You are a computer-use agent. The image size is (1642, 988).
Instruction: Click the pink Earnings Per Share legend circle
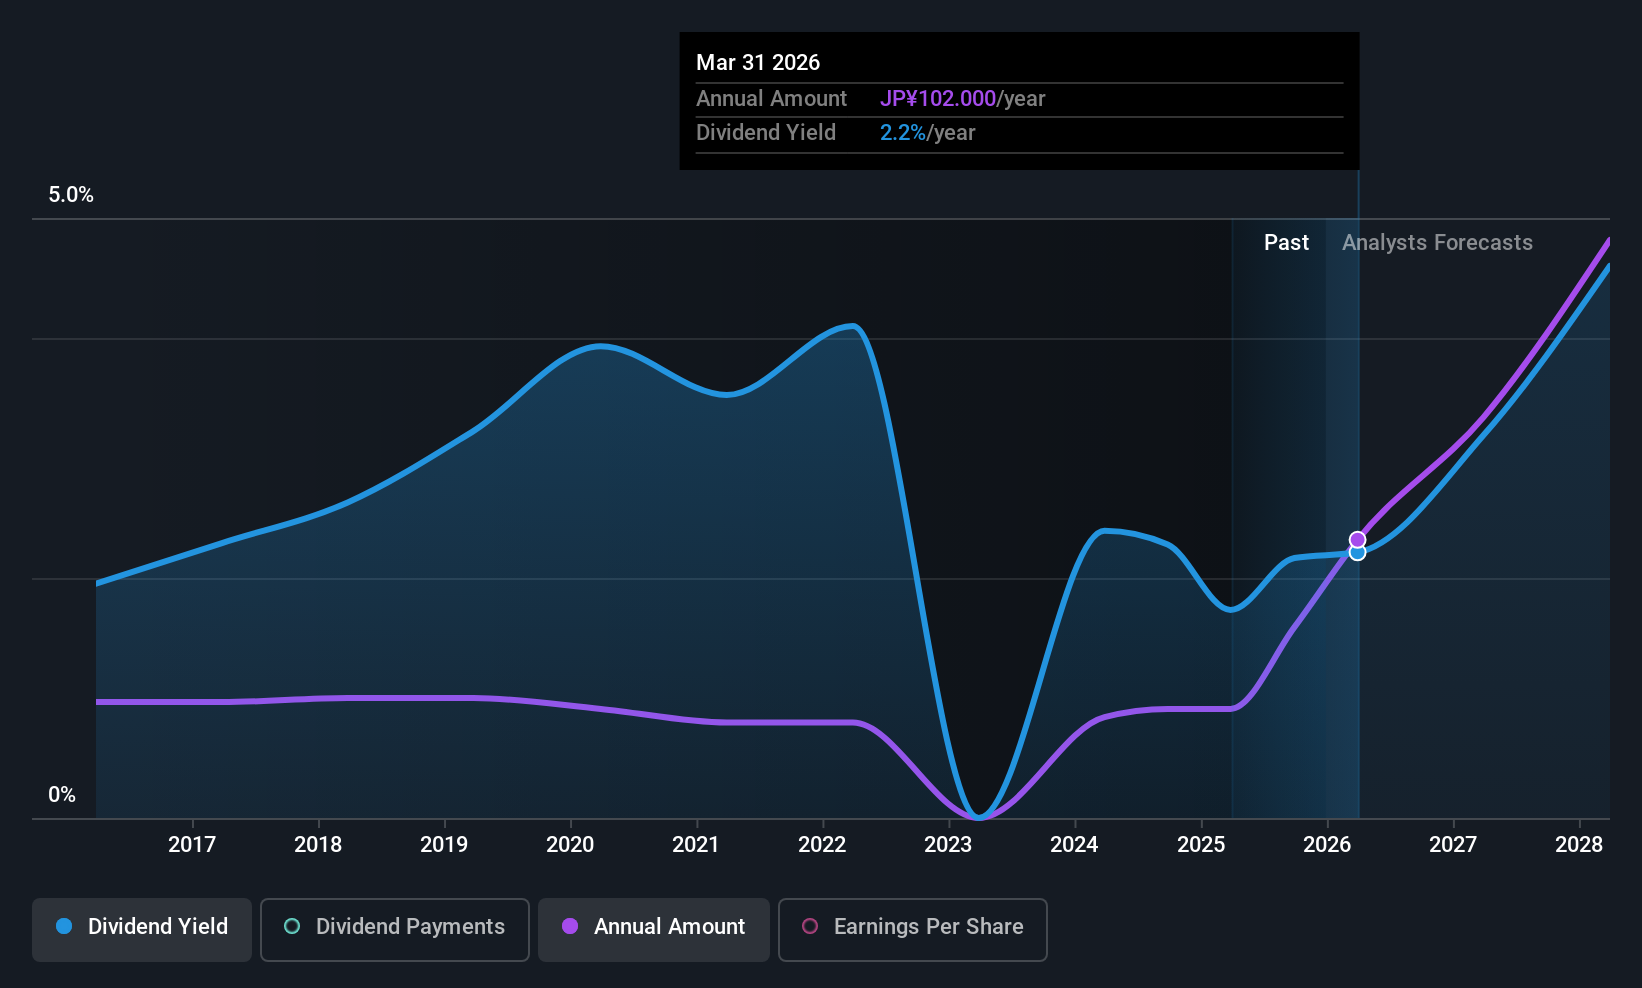click(x=810, y=926)
